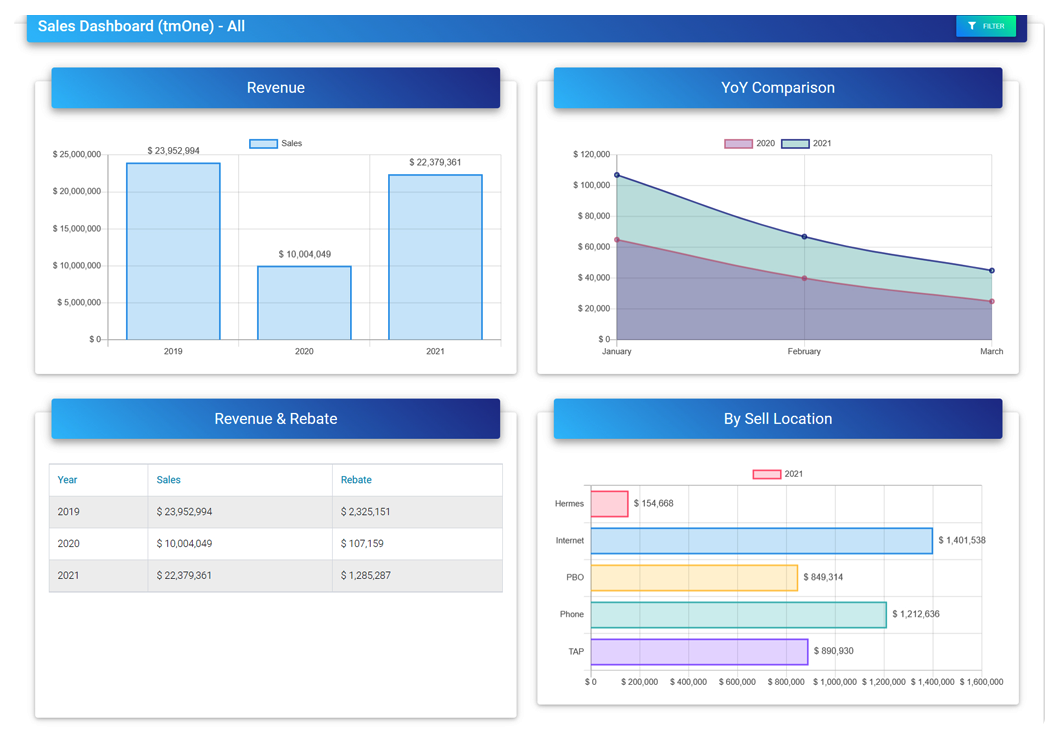1056x744 pixels.
Task: Select the Hermes sales bar
Action: [x=610, y=503]
